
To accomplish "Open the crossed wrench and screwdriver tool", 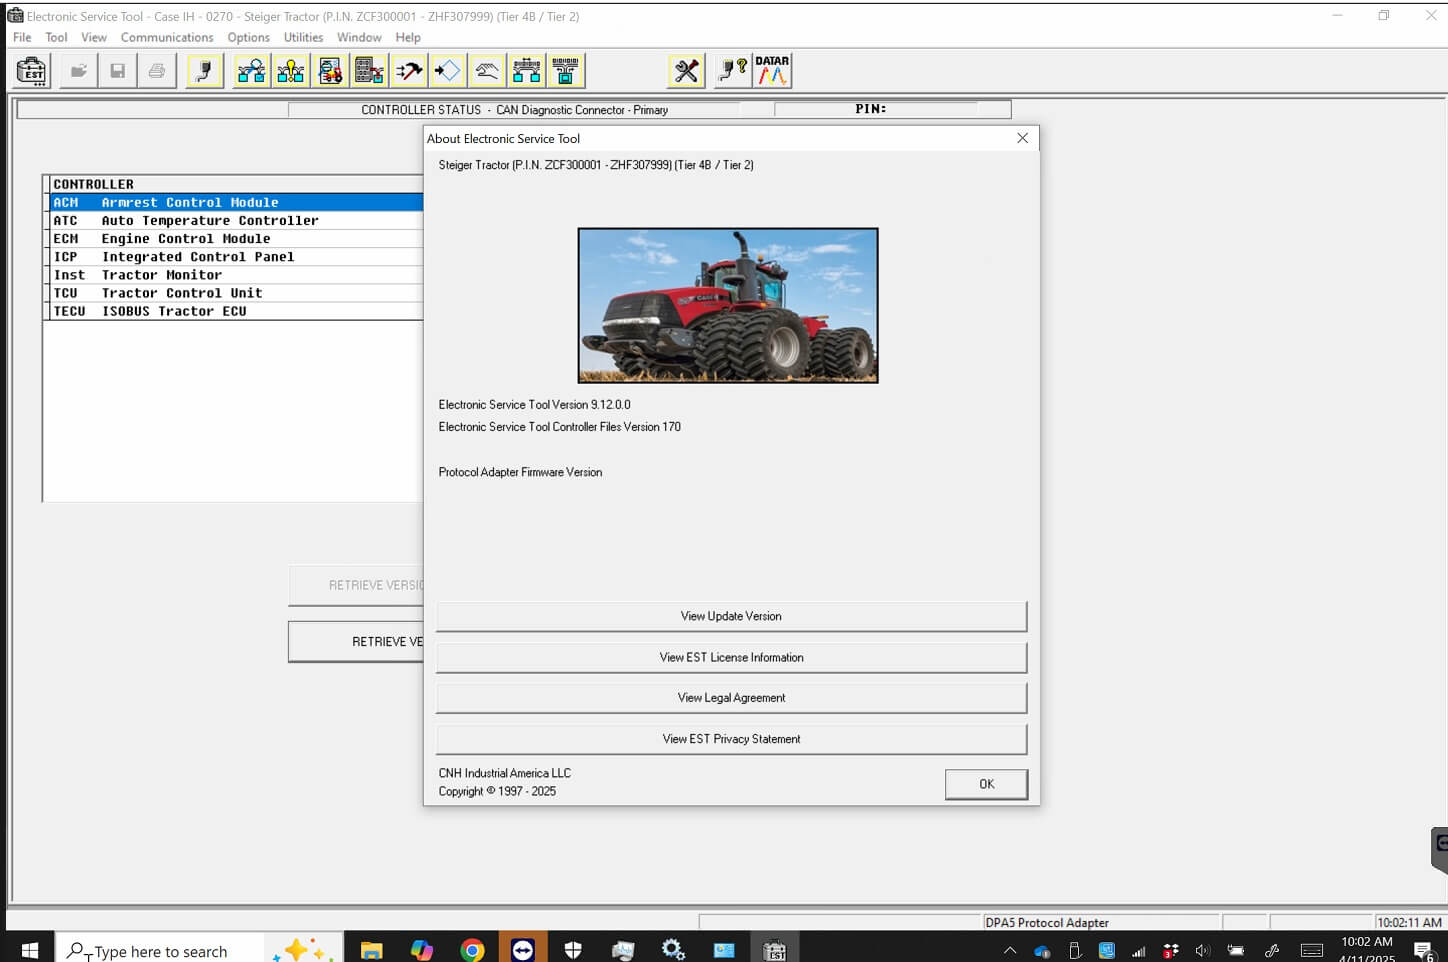I will (687, 71).
